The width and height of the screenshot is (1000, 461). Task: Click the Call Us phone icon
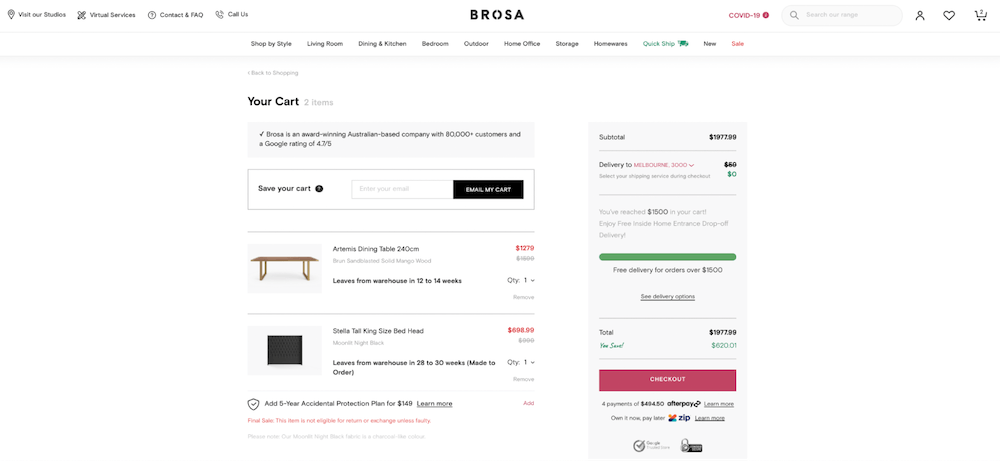click(219, 15)
